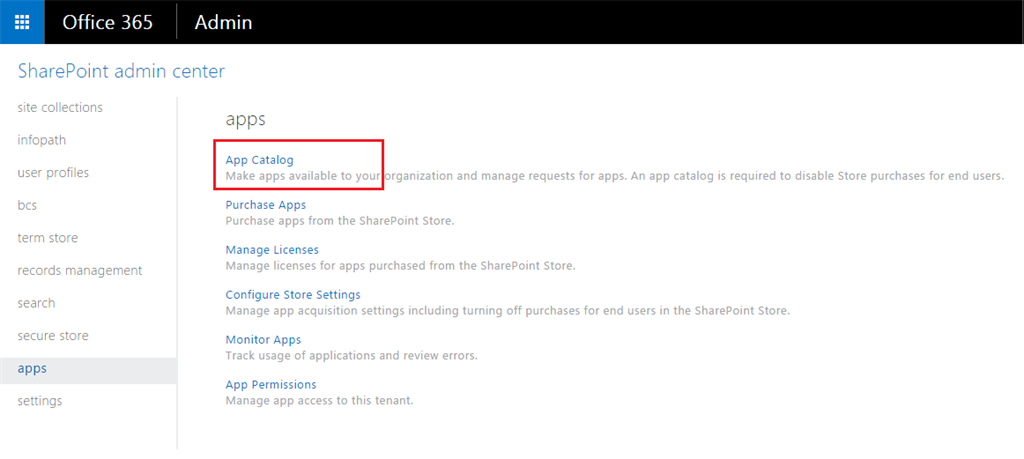
Task: Open the SharePoint admin center title
Action: pyautogui.click(x=121, y=70)
